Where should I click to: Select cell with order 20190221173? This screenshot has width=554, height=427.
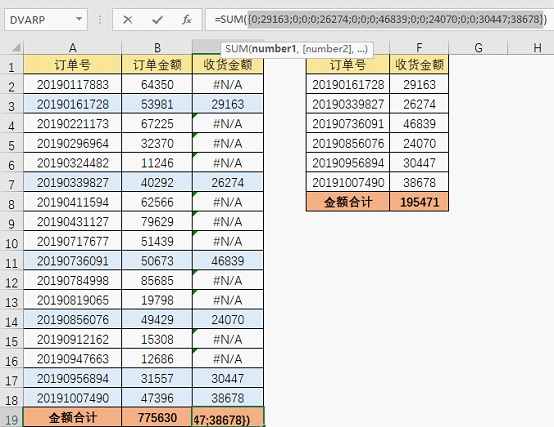tap(72, 124)
